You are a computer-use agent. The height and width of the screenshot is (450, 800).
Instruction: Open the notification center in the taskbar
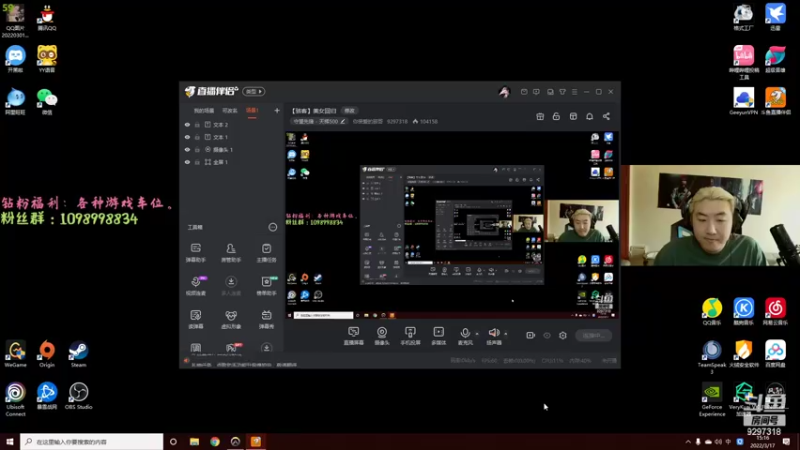[786, 442]
